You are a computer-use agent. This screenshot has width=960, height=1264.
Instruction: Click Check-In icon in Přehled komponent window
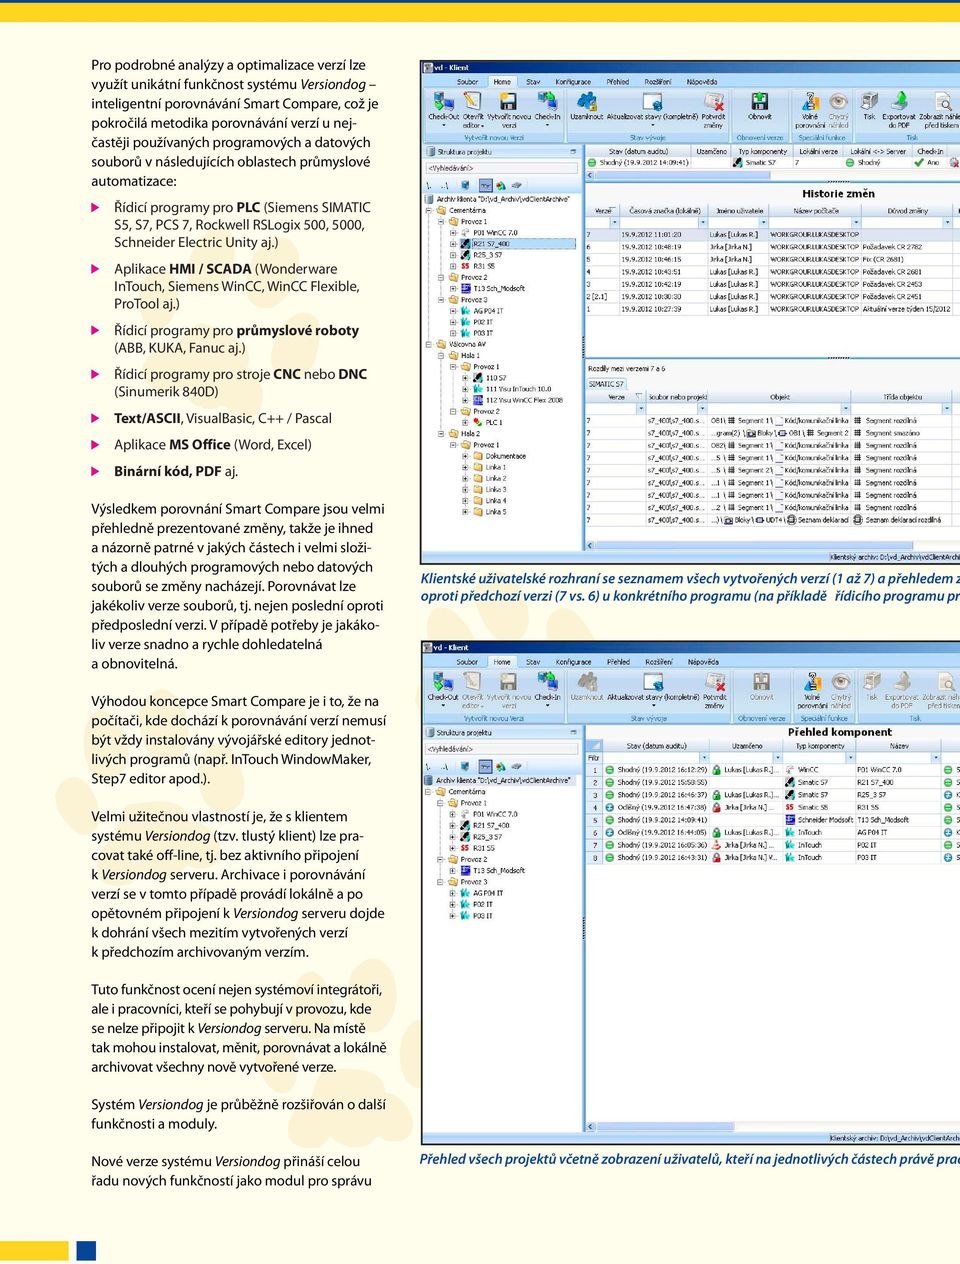point(547,682)
